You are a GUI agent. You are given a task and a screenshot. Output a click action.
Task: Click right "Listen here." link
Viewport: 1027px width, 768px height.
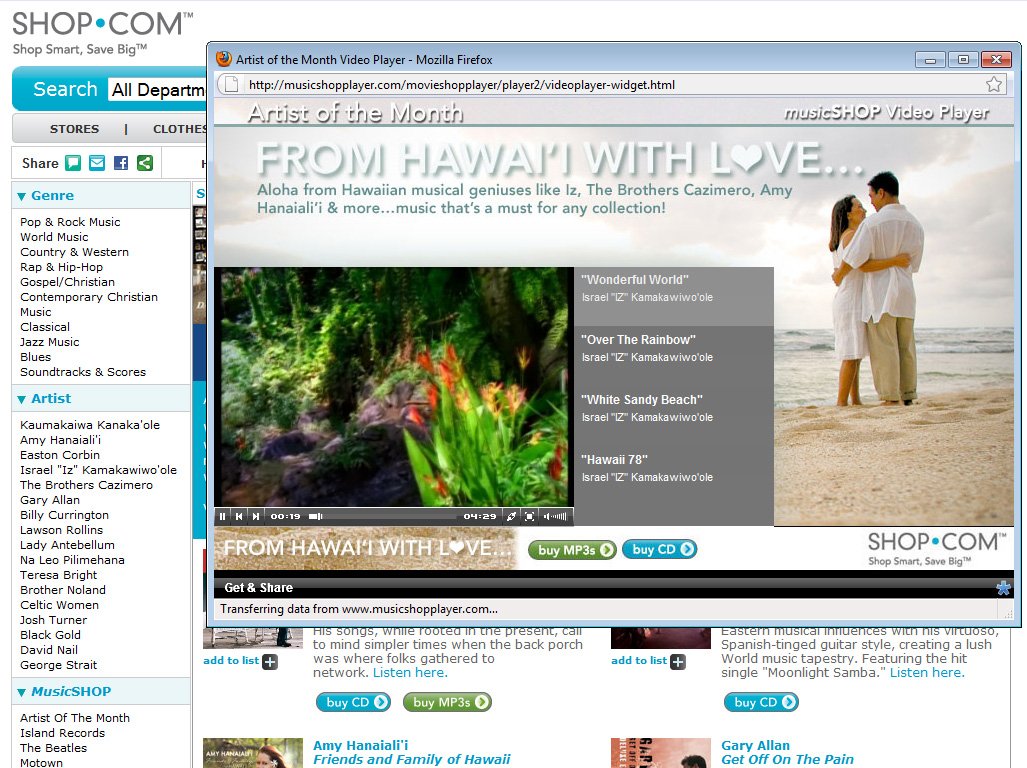(x=927, y=672)
